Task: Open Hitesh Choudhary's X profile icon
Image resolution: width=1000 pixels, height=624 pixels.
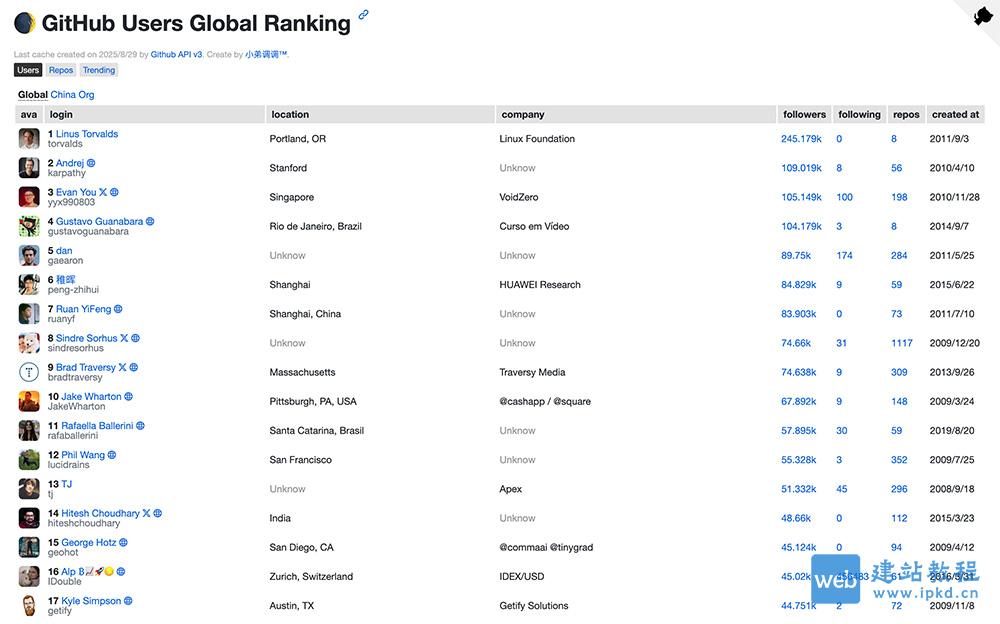Action: click(x=147, y=513)
